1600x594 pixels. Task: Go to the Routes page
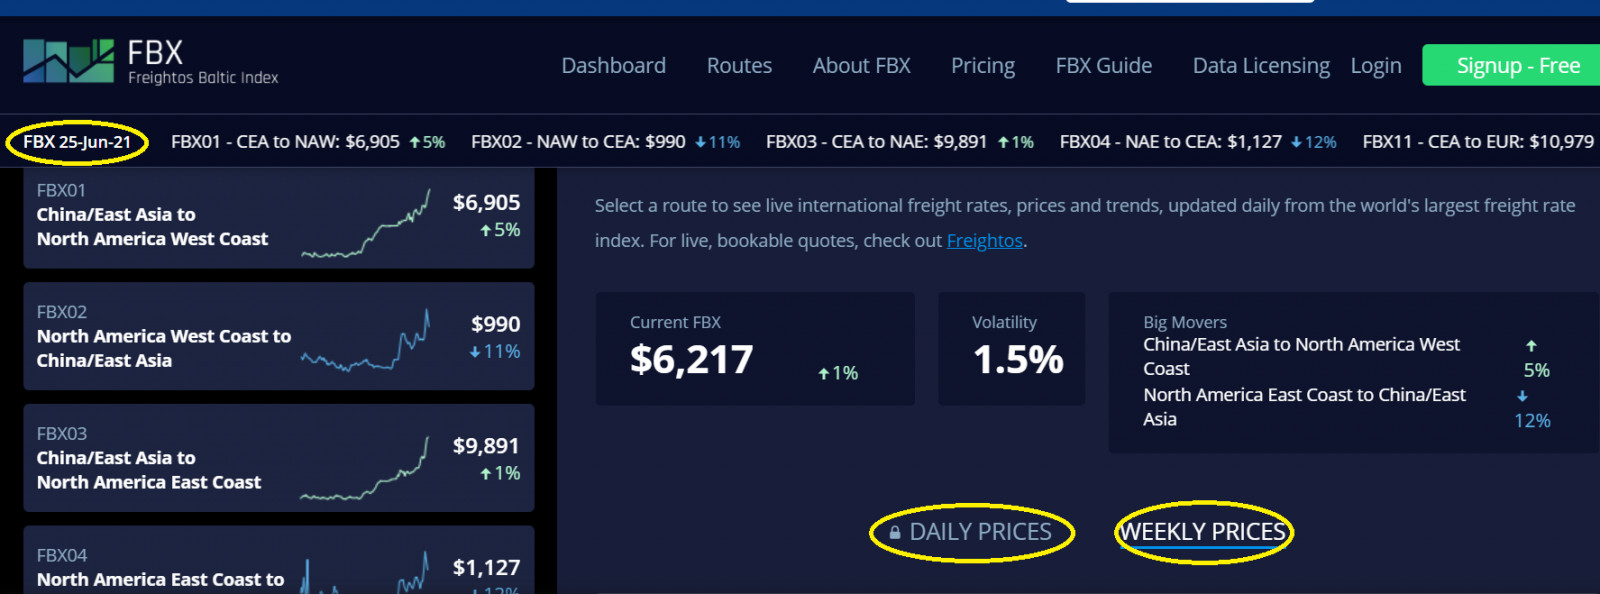[x=739, y=66]
